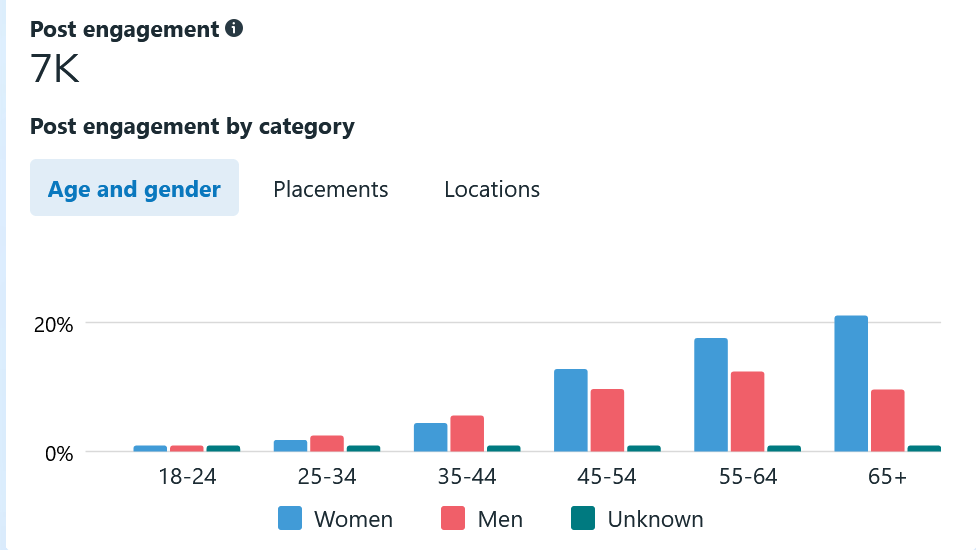
Task: Click the Women bar for 55-64
Action: [711, 395]
